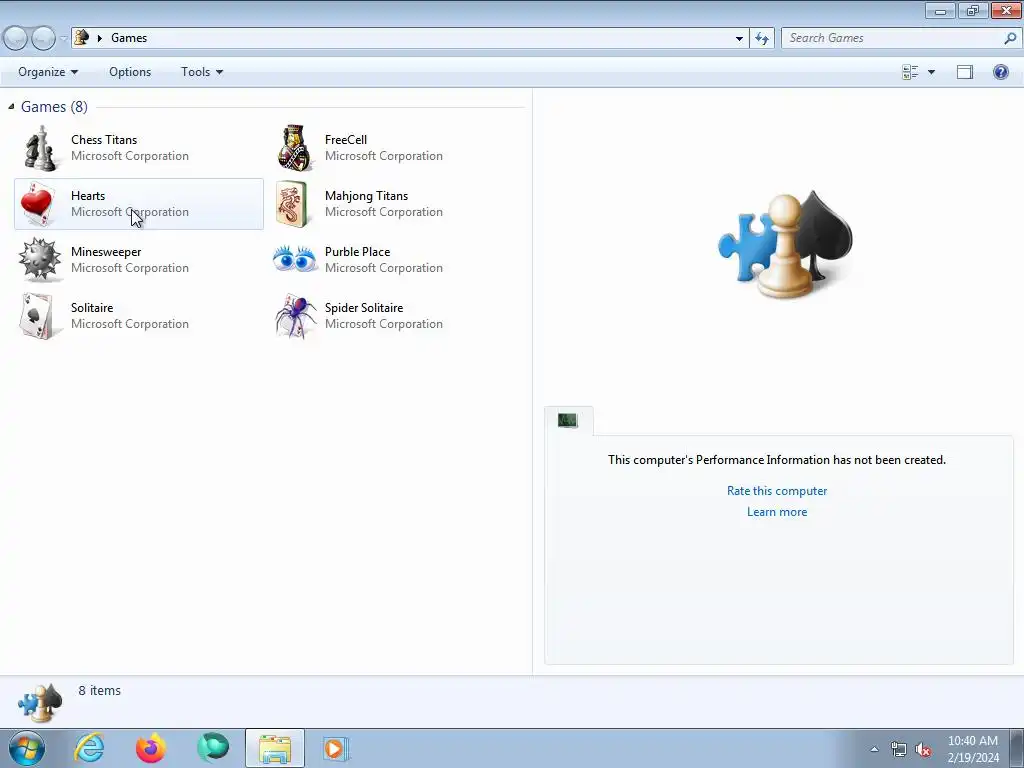Click the Games group header text
Viewport: 1024px width, 768px height.
(x=54, y=106)
